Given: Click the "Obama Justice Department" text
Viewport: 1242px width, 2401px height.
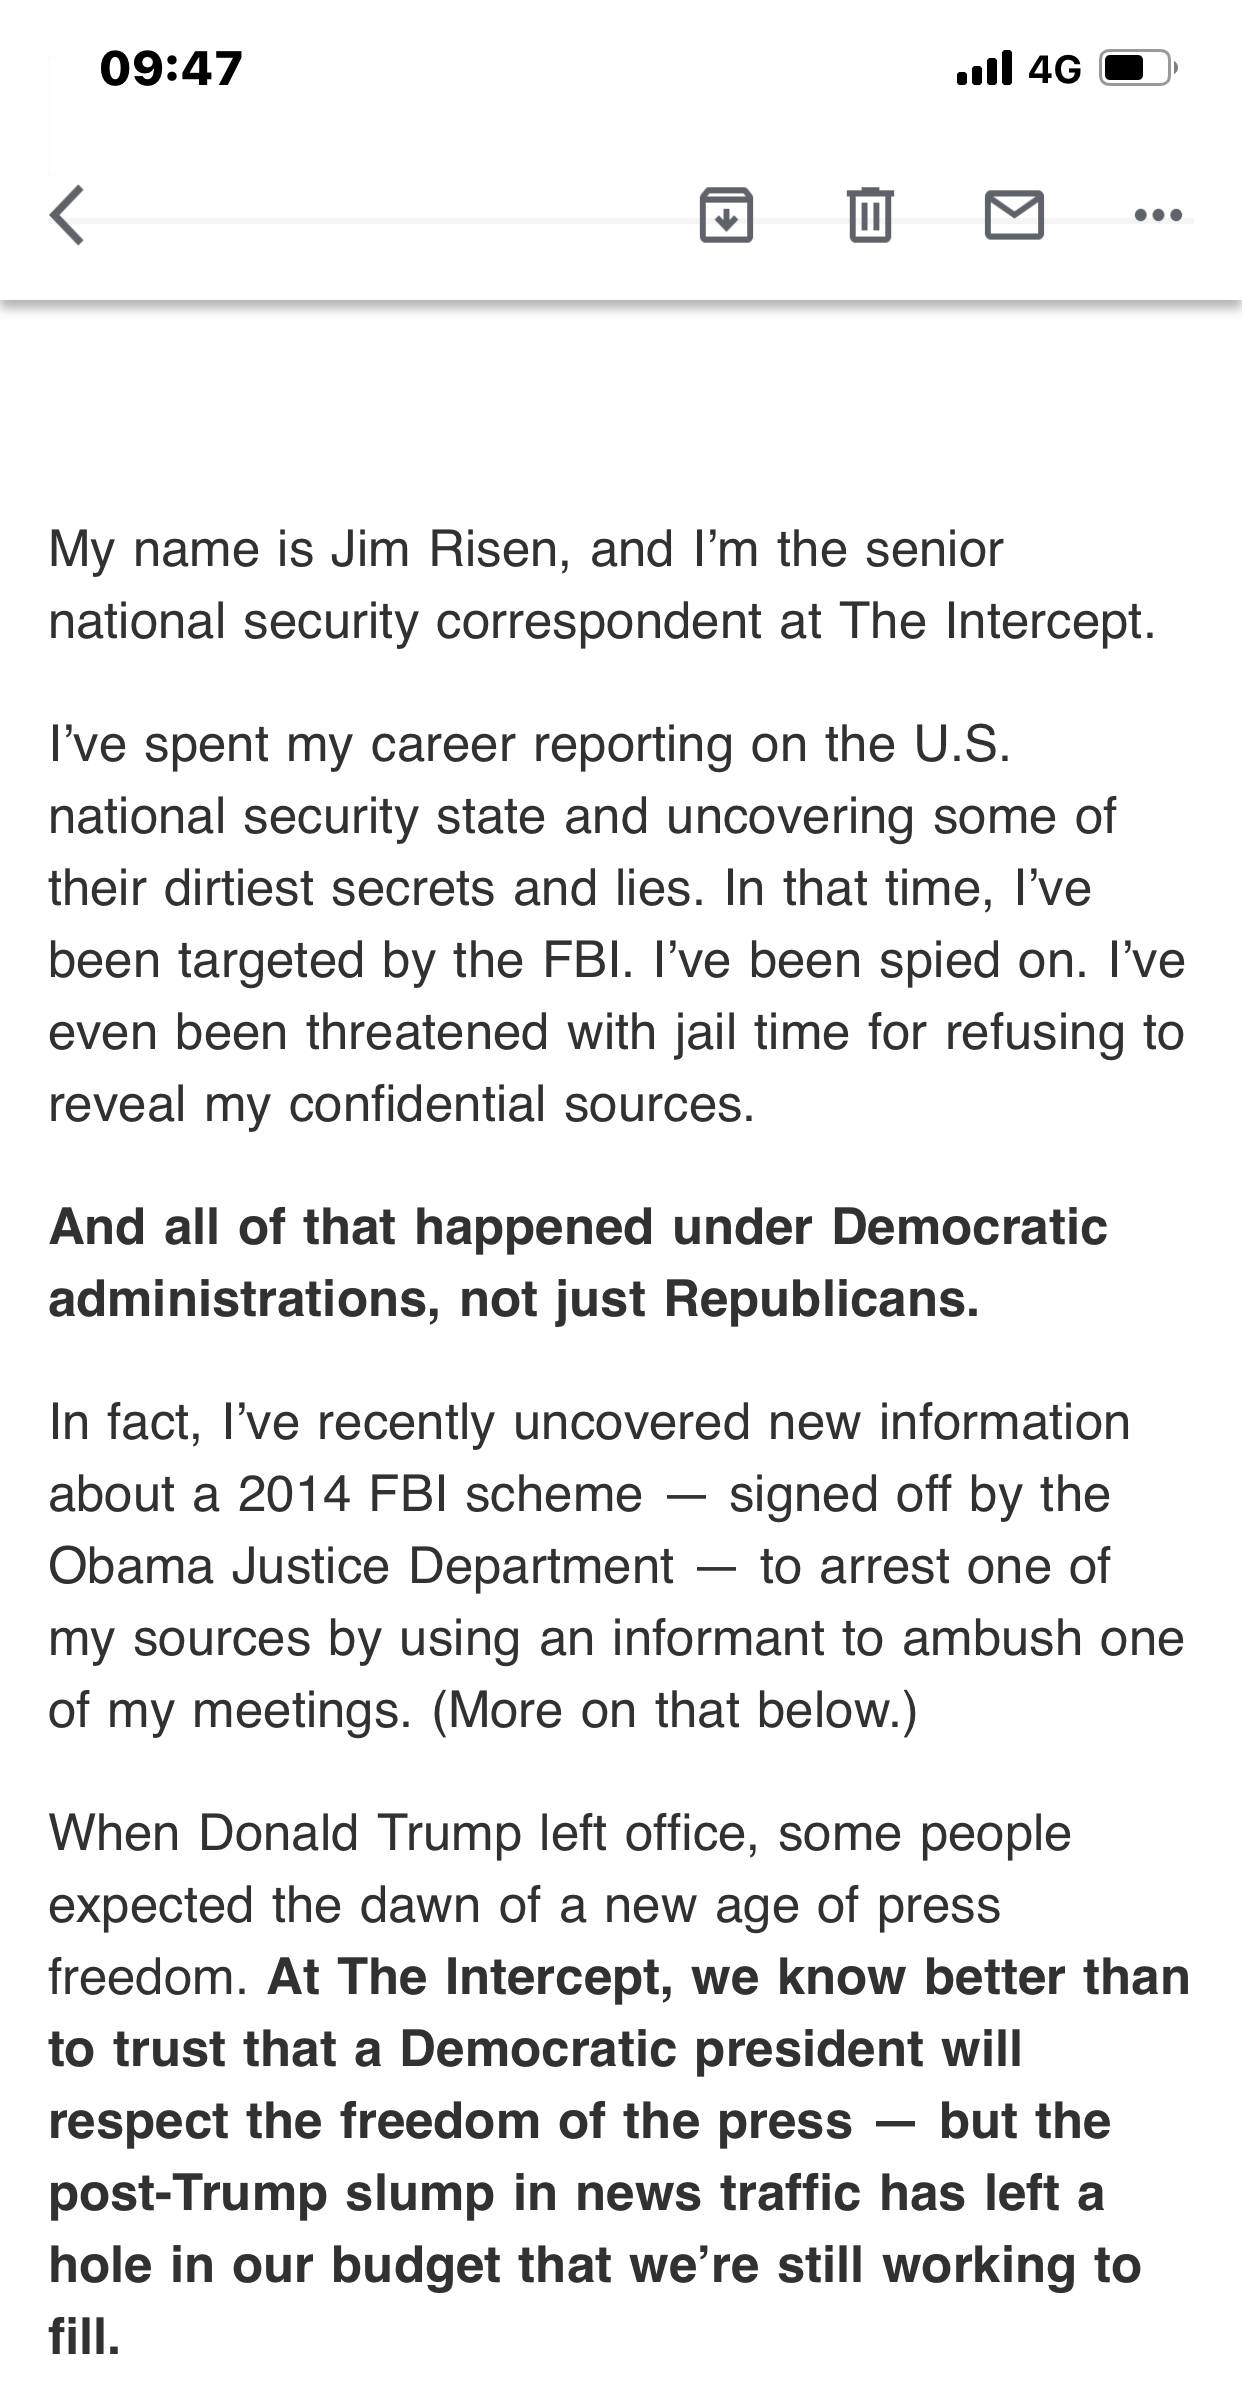Looking at the screenshot, I should (x=361, y=1566).
